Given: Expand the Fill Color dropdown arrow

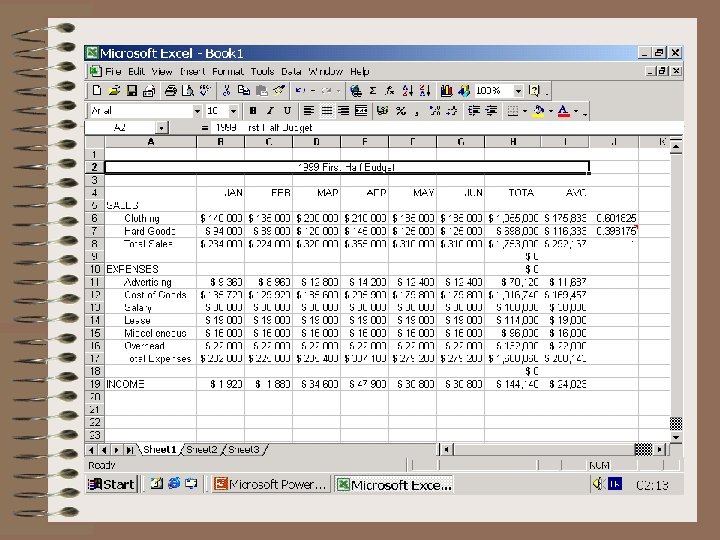Looking at the screenshot, I should pyautogui.click(x=551, y=111).
